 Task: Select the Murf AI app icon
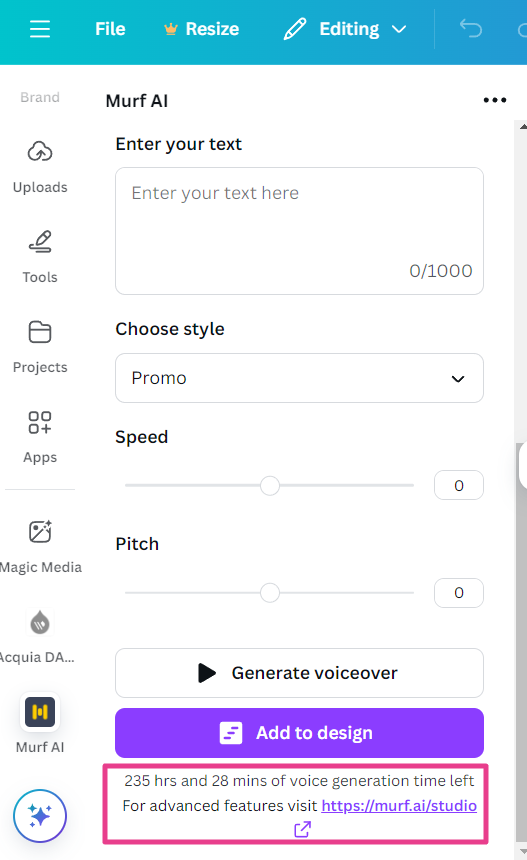[40, 712]
